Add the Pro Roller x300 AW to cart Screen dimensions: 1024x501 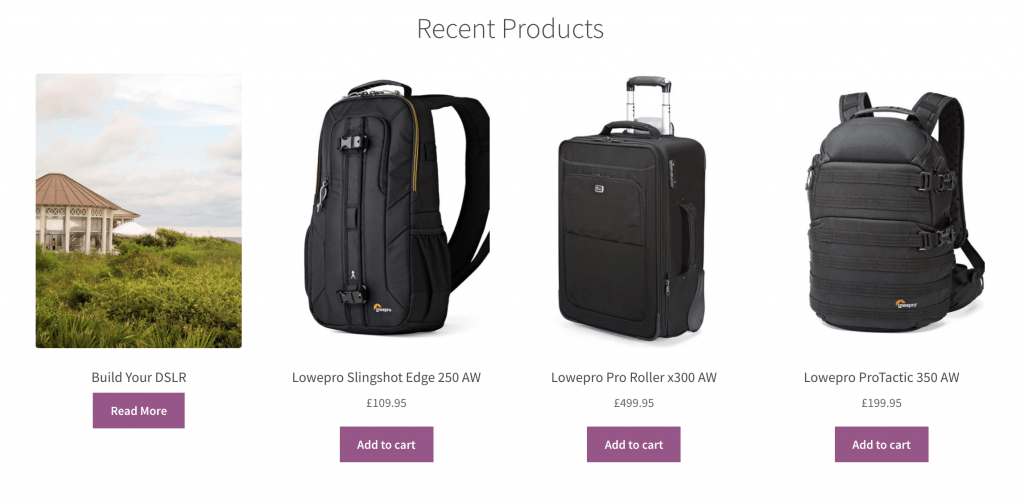633,444
